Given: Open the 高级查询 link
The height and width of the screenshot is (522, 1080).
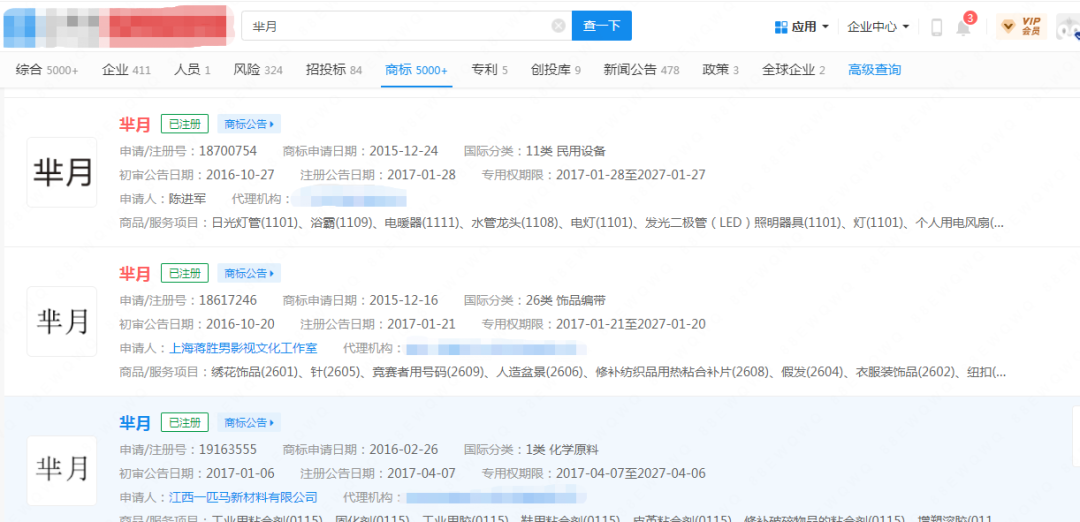Looking at the screenshot, I should click(x=875, y=70).
